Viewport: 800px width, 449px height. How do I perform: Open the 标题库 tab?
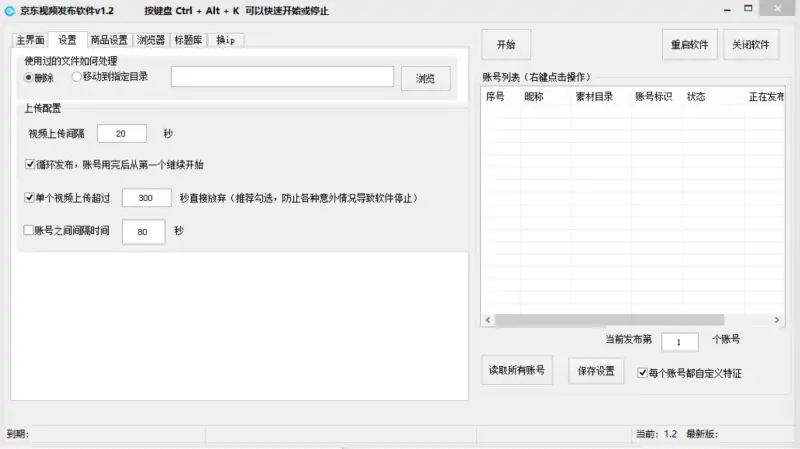click(190, 40)
